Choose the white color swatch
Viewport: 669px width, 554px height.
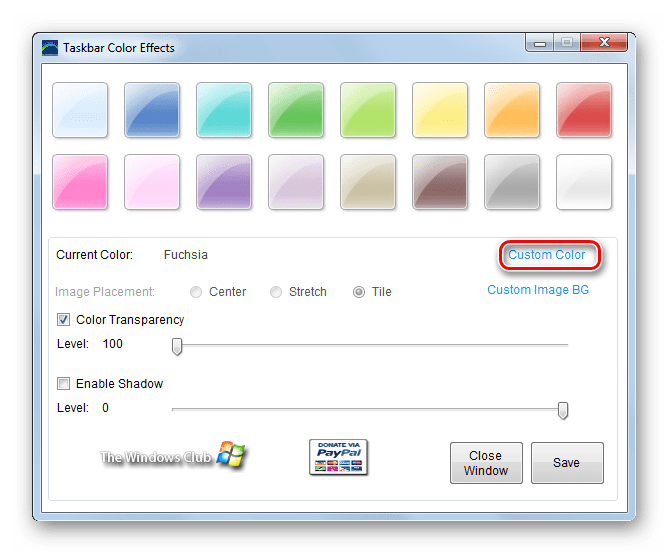click(584, 182)
